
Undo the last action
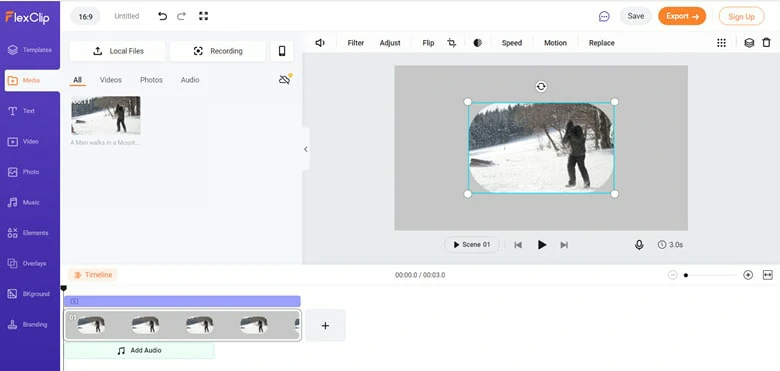[x=162, y=16]
